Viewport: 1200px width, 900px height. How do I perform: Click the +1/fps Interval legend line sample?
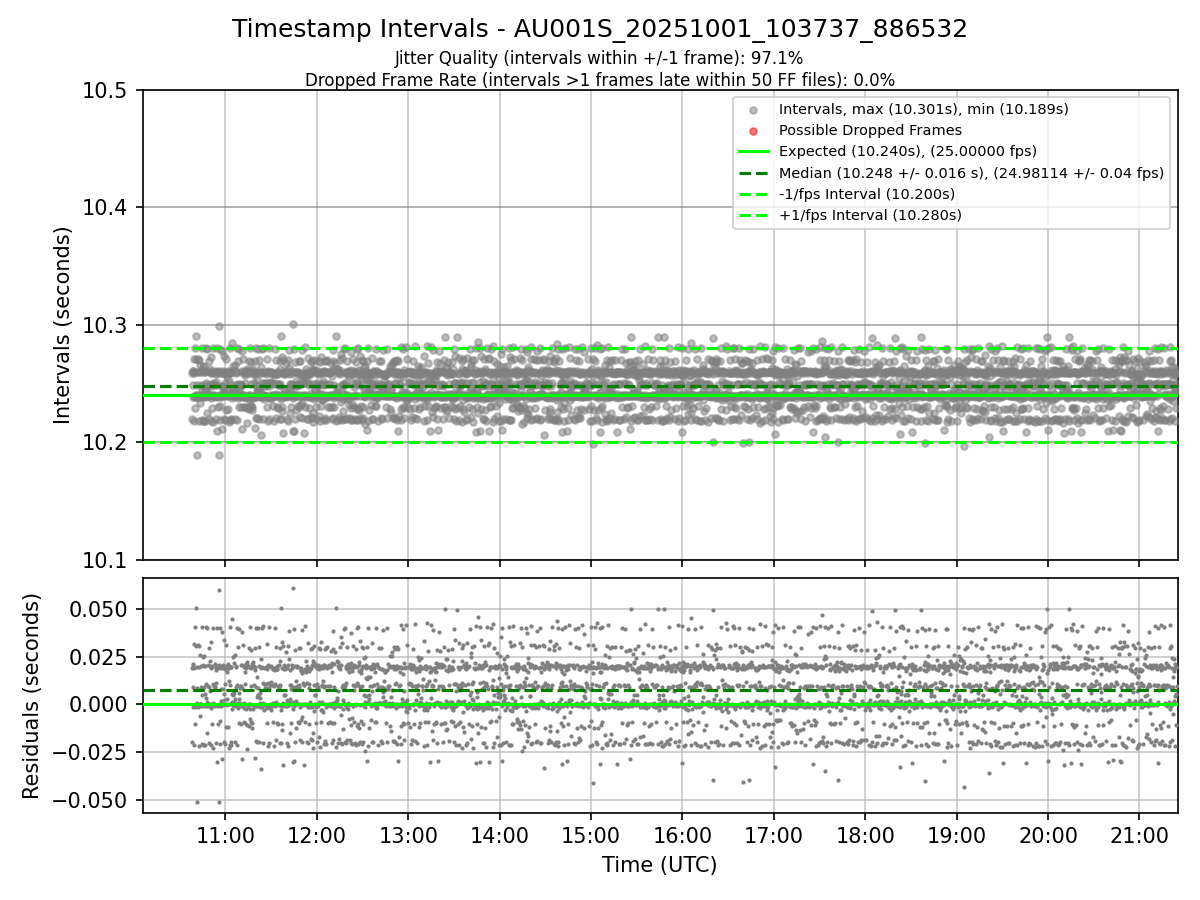coord(754,214)
